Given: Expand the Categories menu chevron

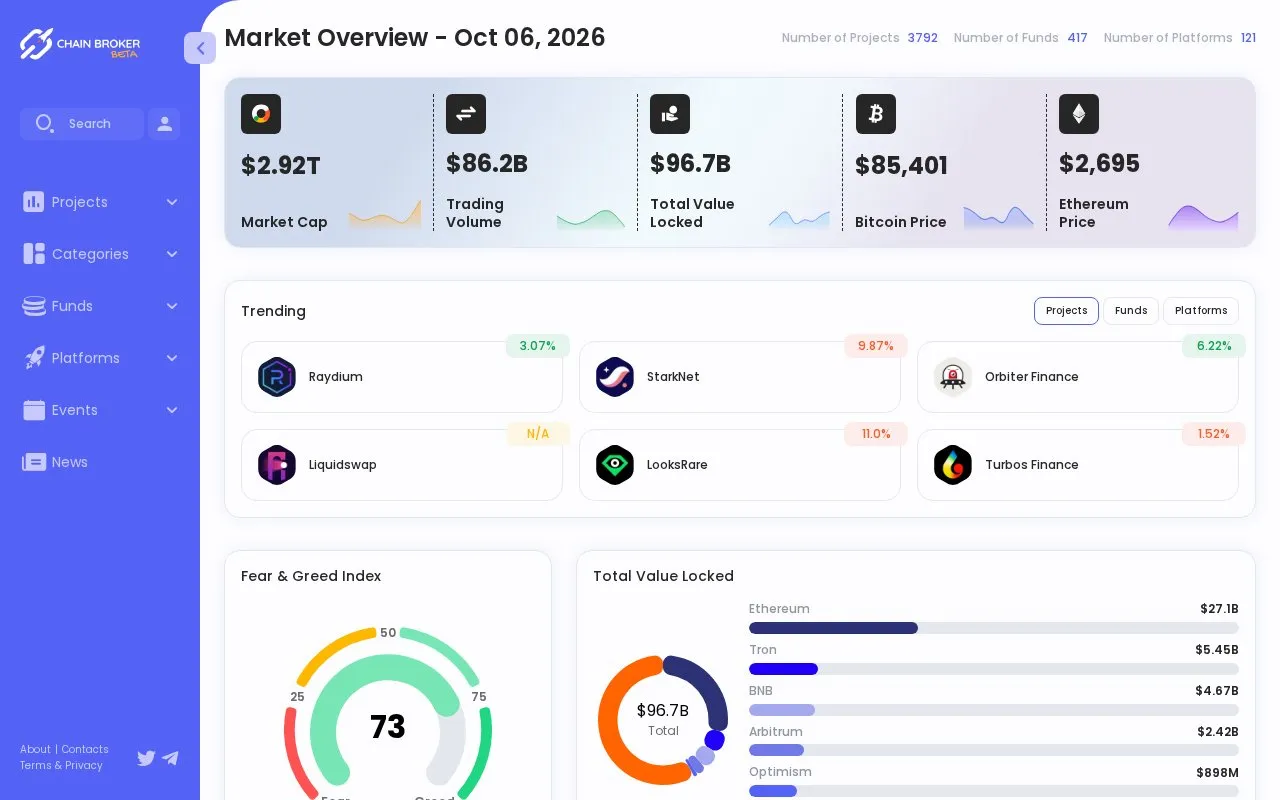Looking at the screenshot, I should [x=172, y=254].
